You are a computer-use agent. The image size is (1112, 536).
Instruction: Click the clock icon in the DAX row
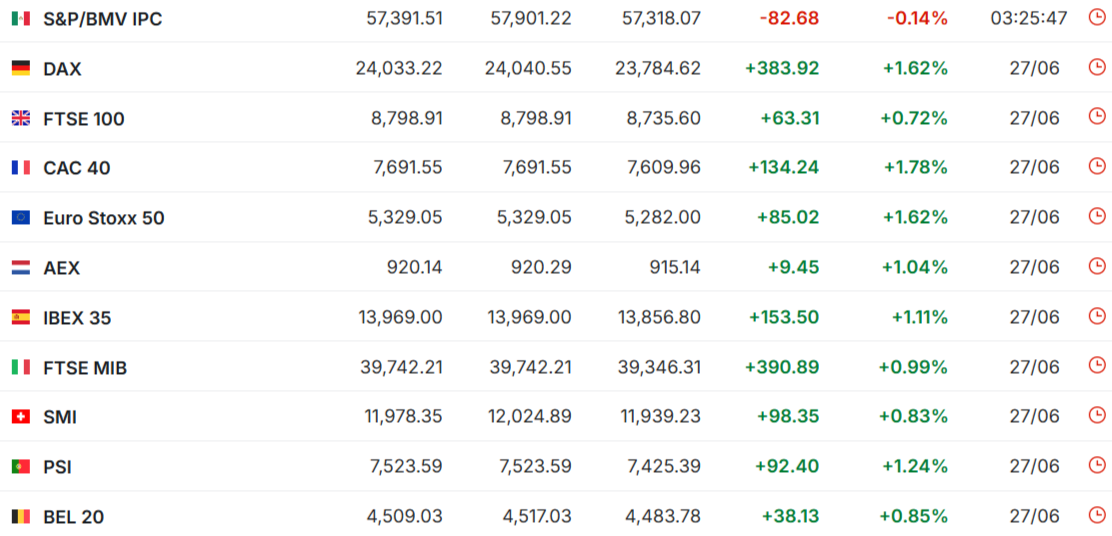1096,67
